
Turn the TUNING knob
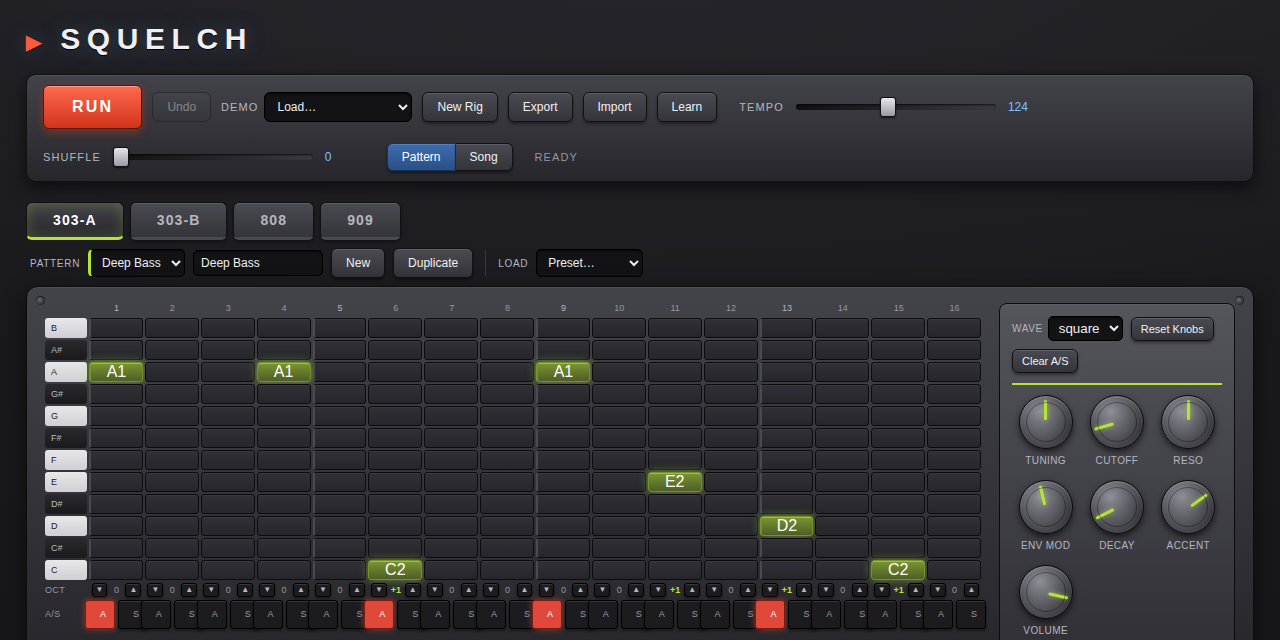click(x=1045, y=422)
